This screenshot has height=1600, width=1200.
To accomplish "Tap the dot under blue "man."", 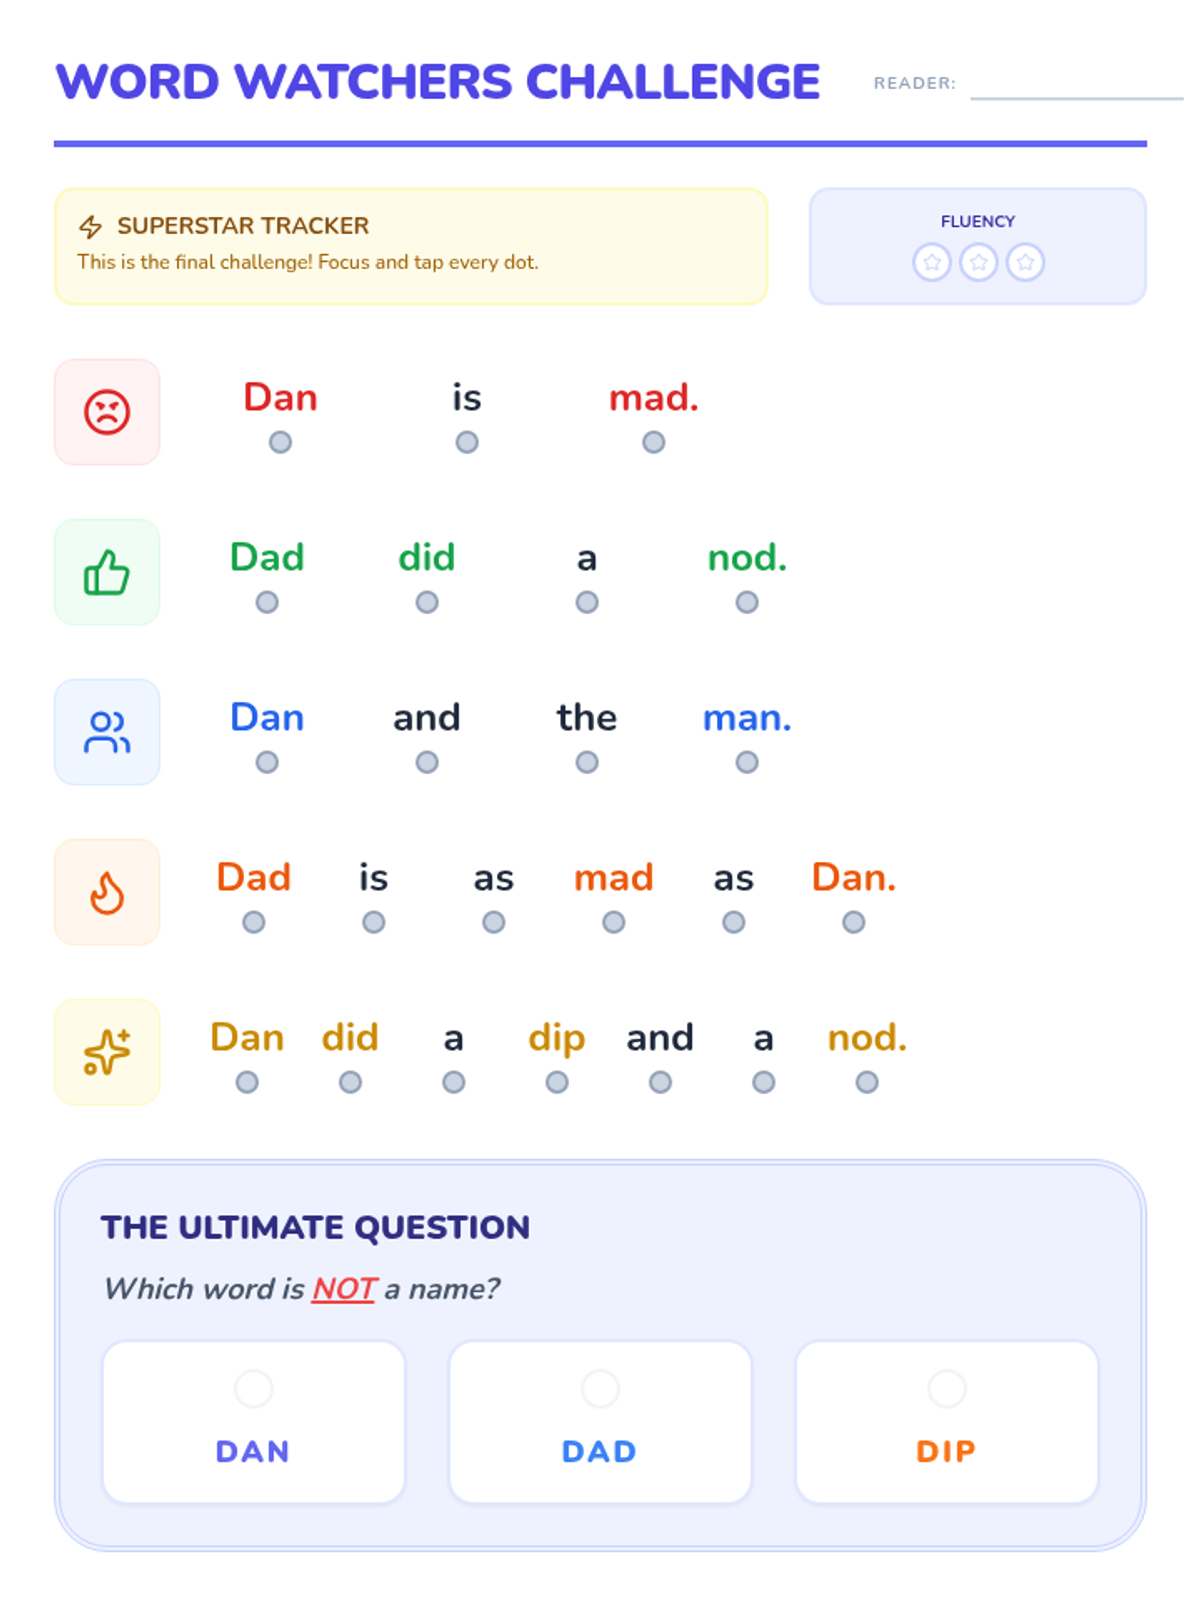I will tap(747, 762).
